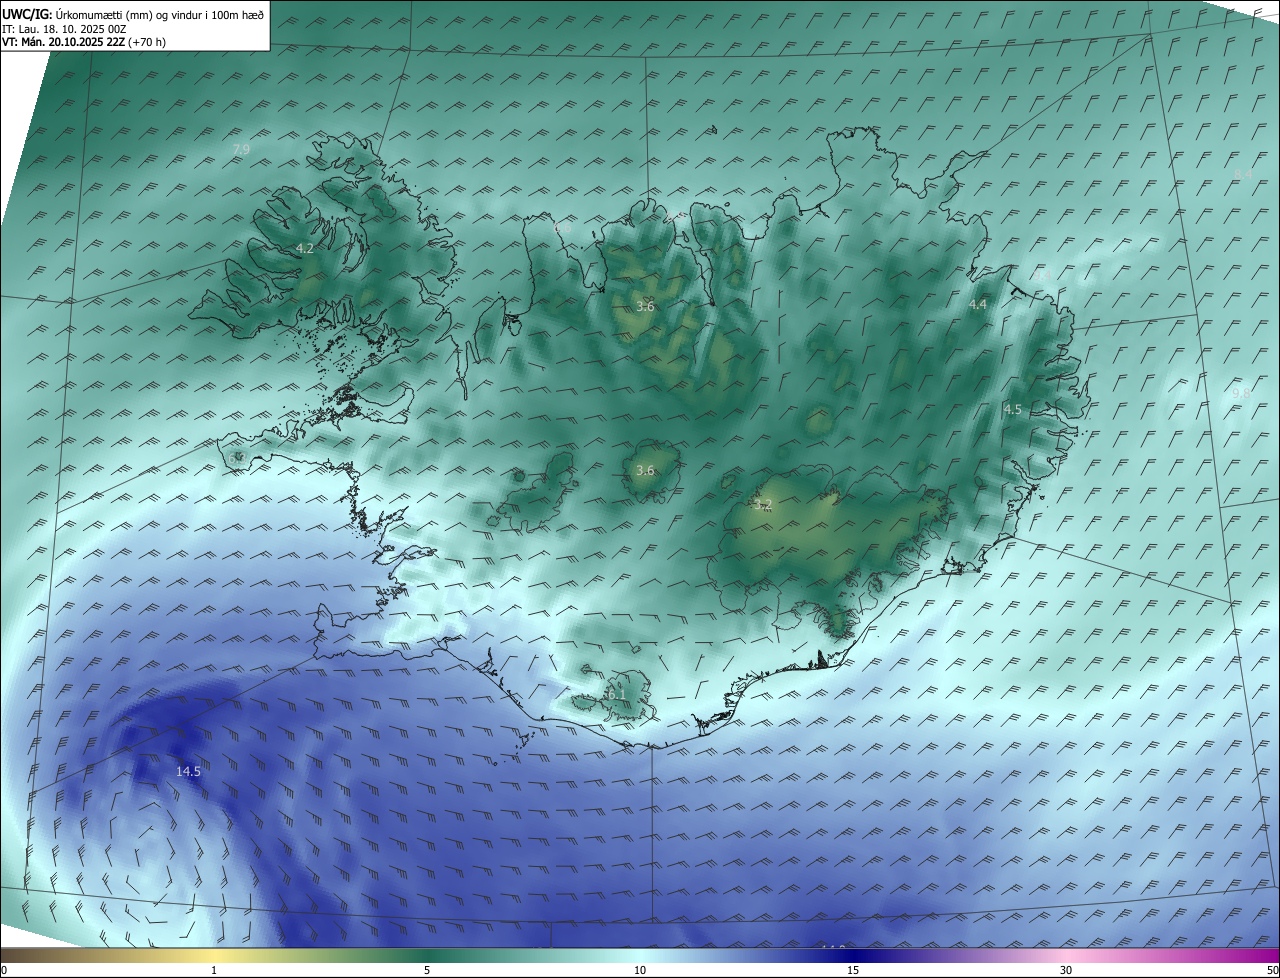Viewport: 1280px width, 978px height.
Task: Click the color scale tick labeled 1
Action: 214,970
